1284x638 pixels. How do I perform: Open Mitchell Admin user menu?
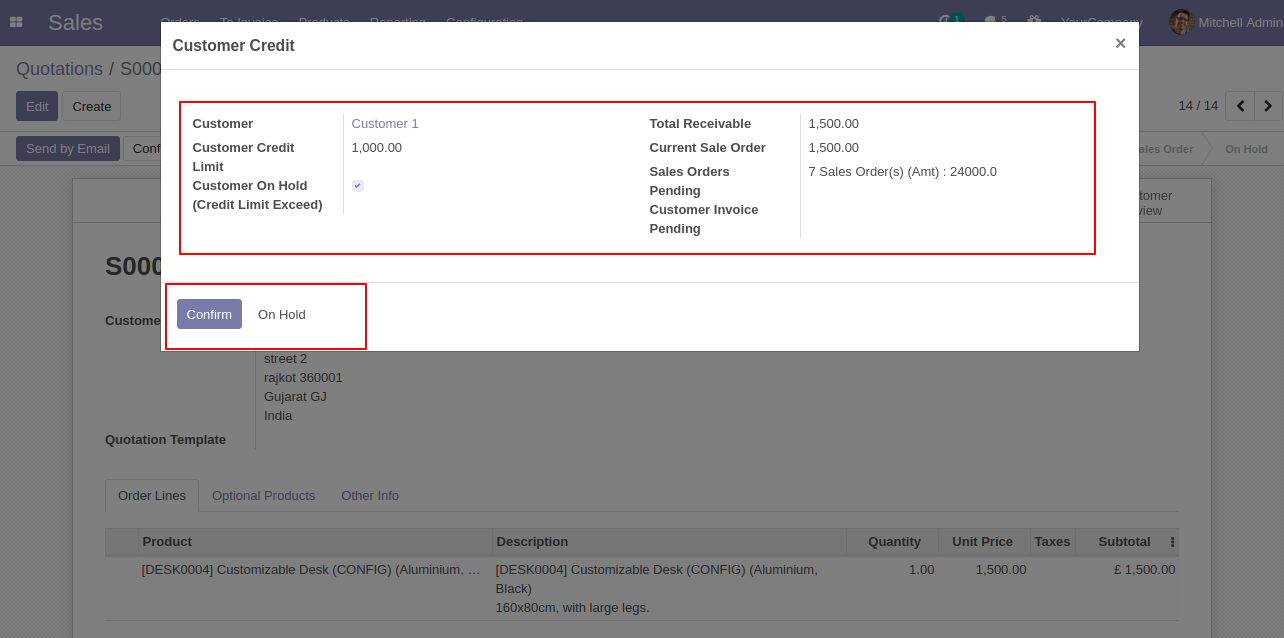pos(1226,22)
